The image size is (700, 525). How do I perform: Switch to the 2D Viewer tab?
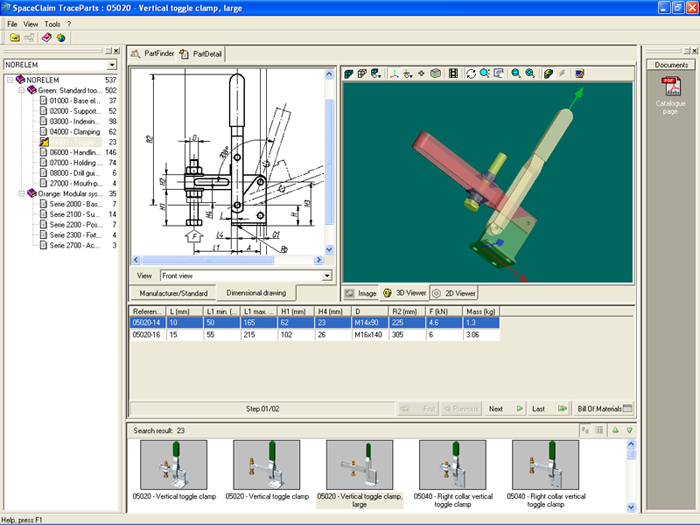point(454,293)
